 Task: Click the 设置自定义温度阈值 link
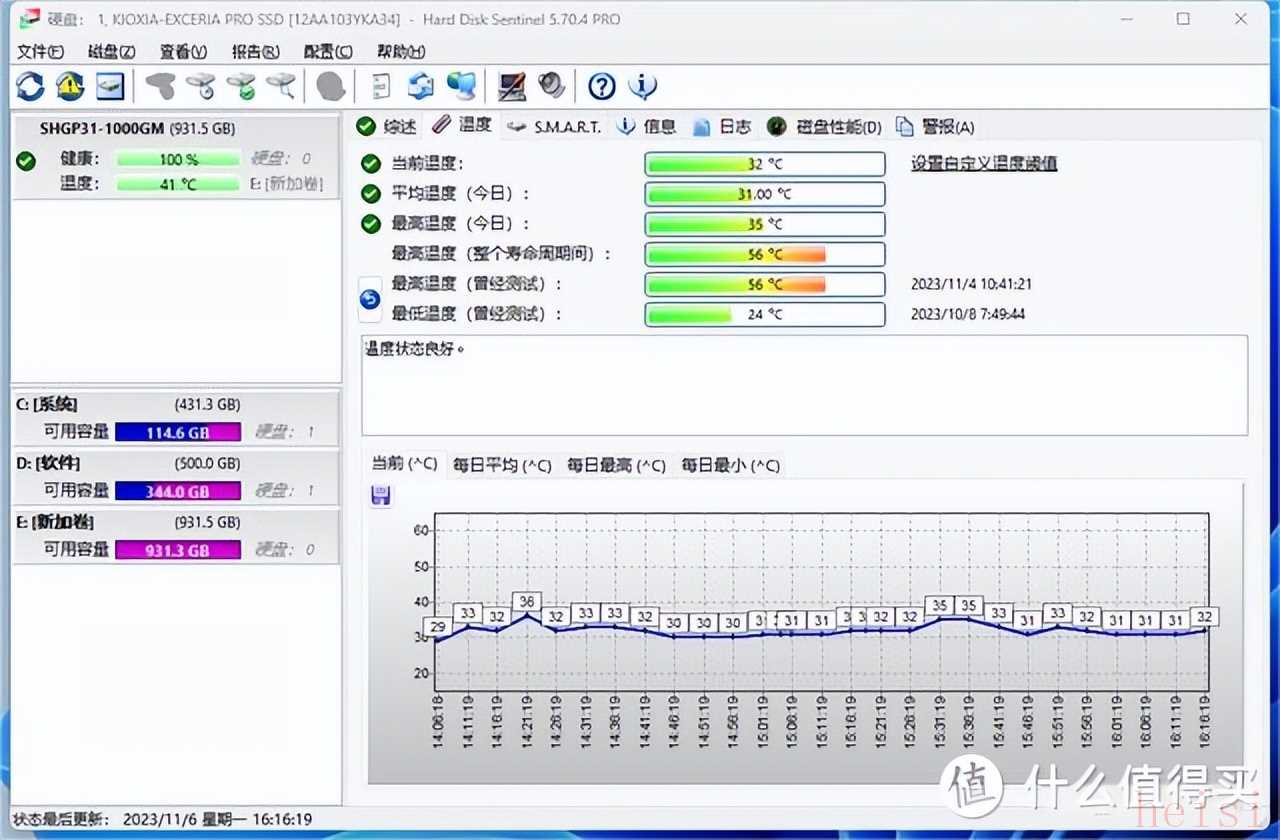pyautogui.click(x=983, y=164)
